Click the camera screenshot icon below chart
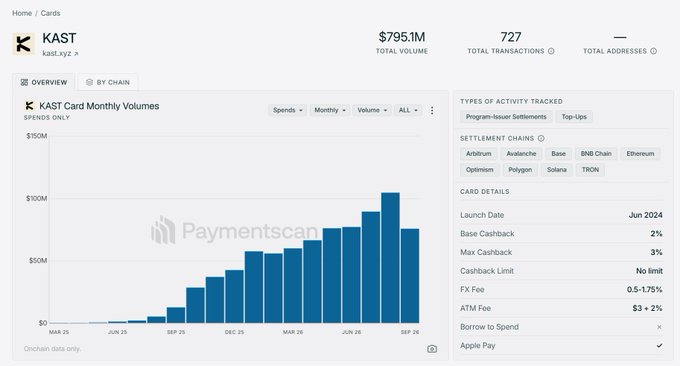Screen dimensions: 680x366 point(432,349)
